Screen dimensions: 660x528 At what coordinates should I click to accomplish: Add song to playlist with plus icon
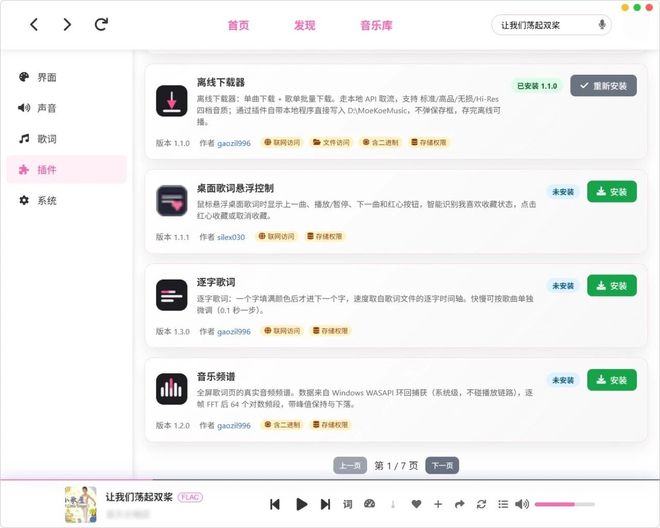tap(438, 504)
